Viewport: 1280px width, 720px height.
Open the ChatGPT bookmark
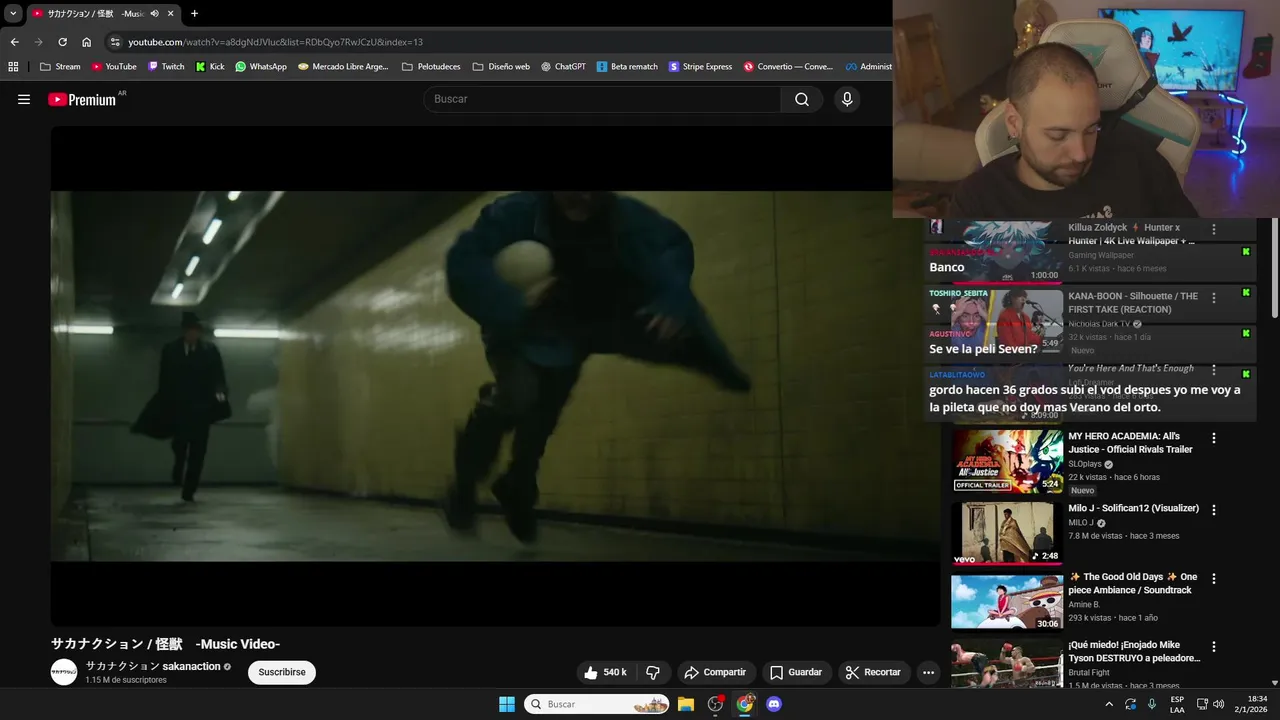pyautogui.click(x=563, y=67)
